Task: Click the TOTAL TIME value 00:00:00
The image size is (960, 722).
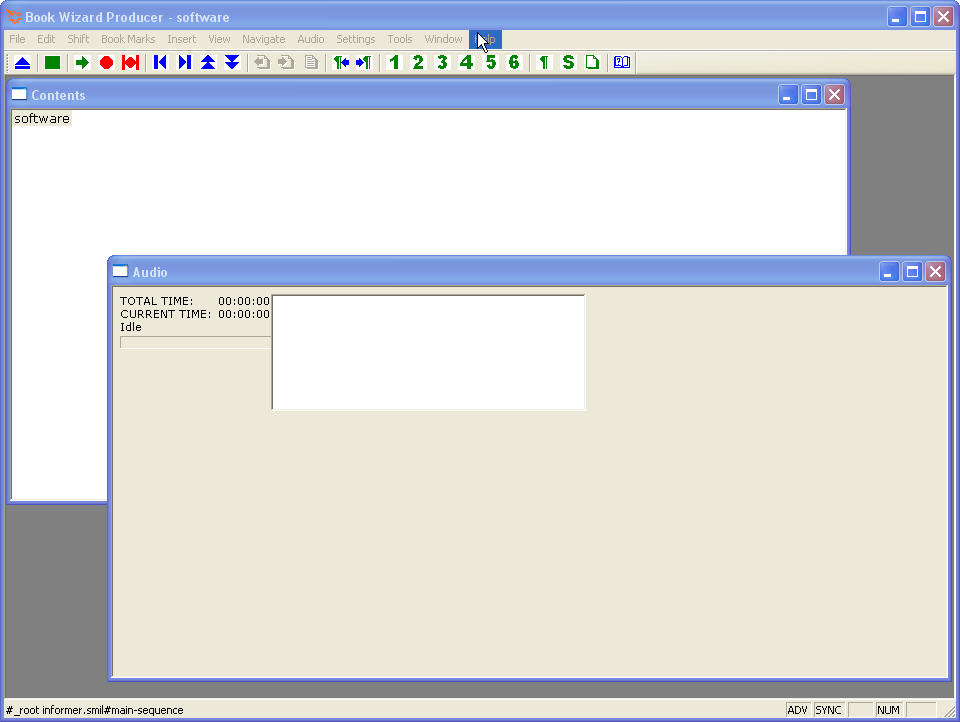Action: pos(244,301)
